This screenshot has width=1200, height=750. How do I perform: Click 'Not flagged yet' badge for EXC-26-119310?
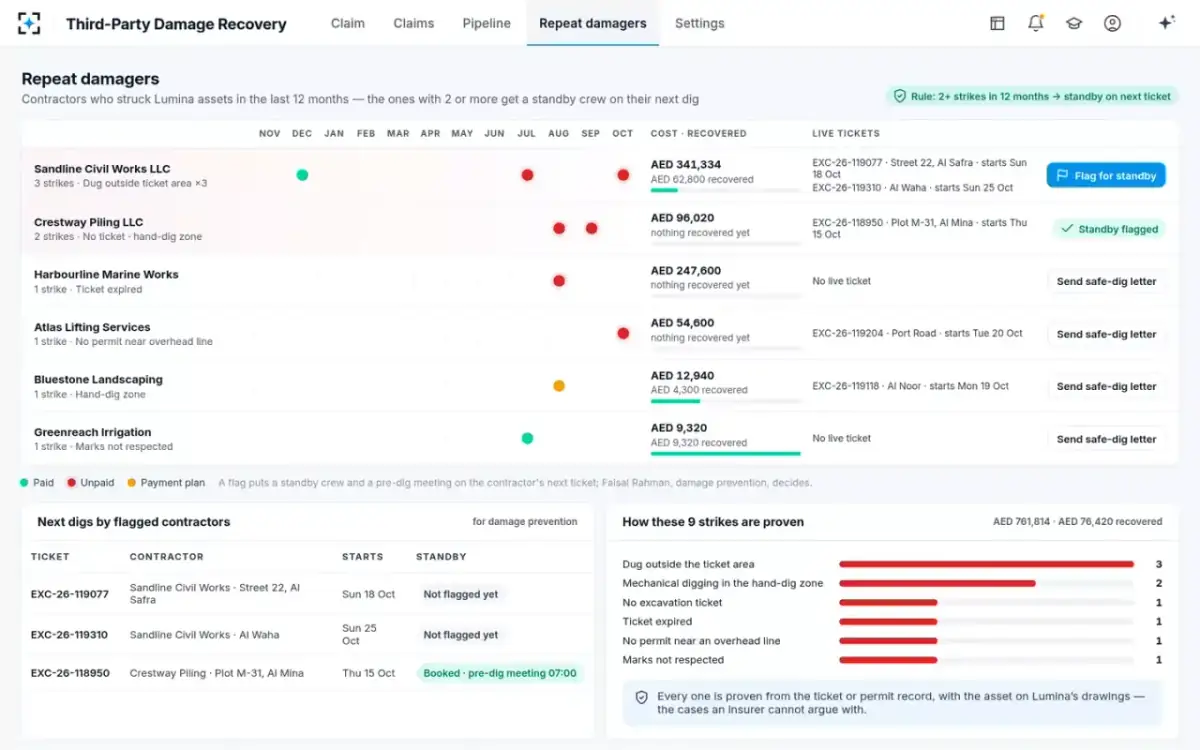pyautogui.click(x=460, y=635)
